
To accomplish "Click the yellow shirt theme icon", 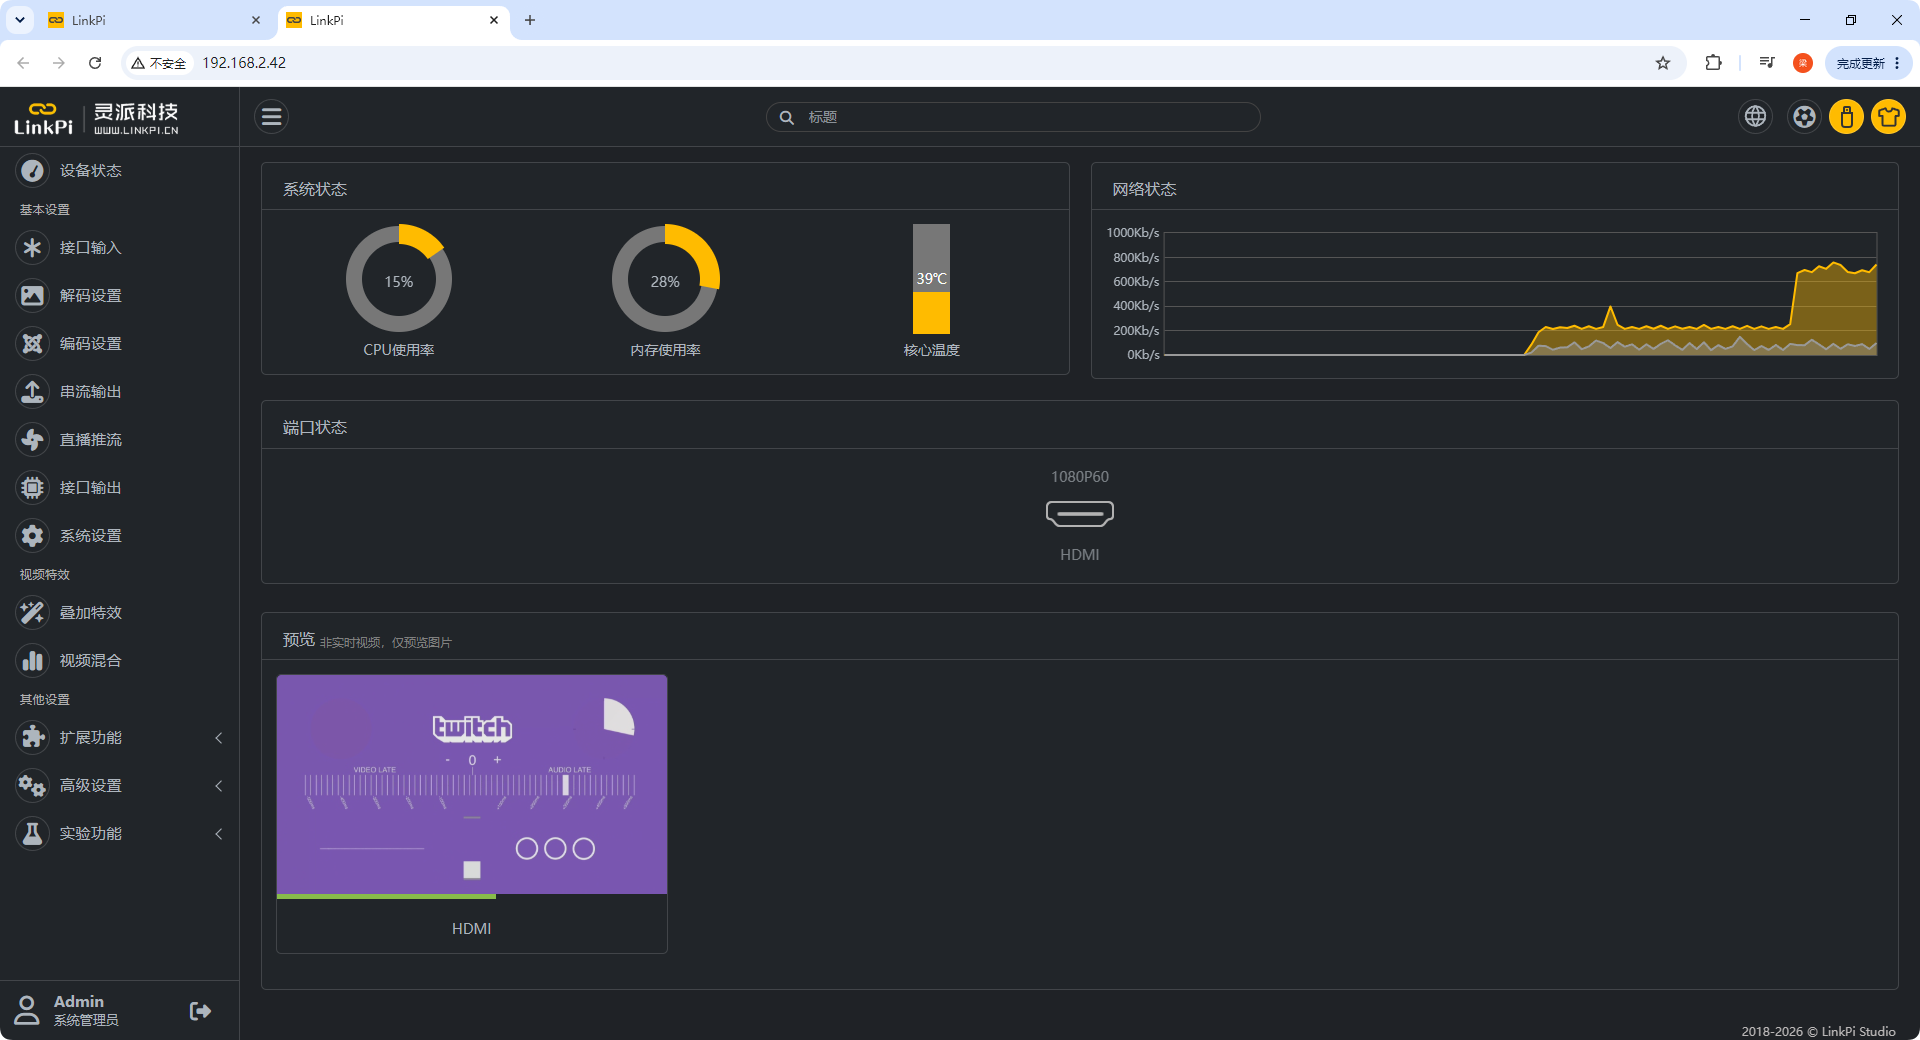I will [1888, 117].
